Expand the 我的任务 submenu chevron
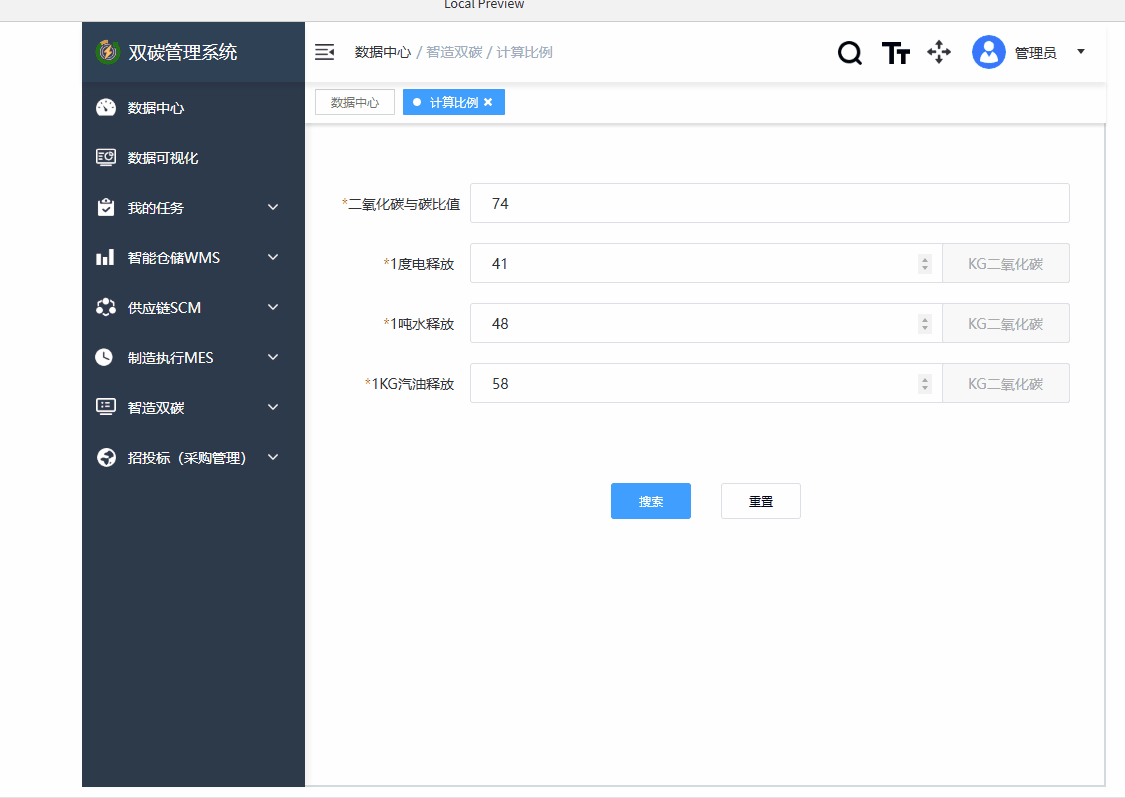 click(x=272, y=207)
